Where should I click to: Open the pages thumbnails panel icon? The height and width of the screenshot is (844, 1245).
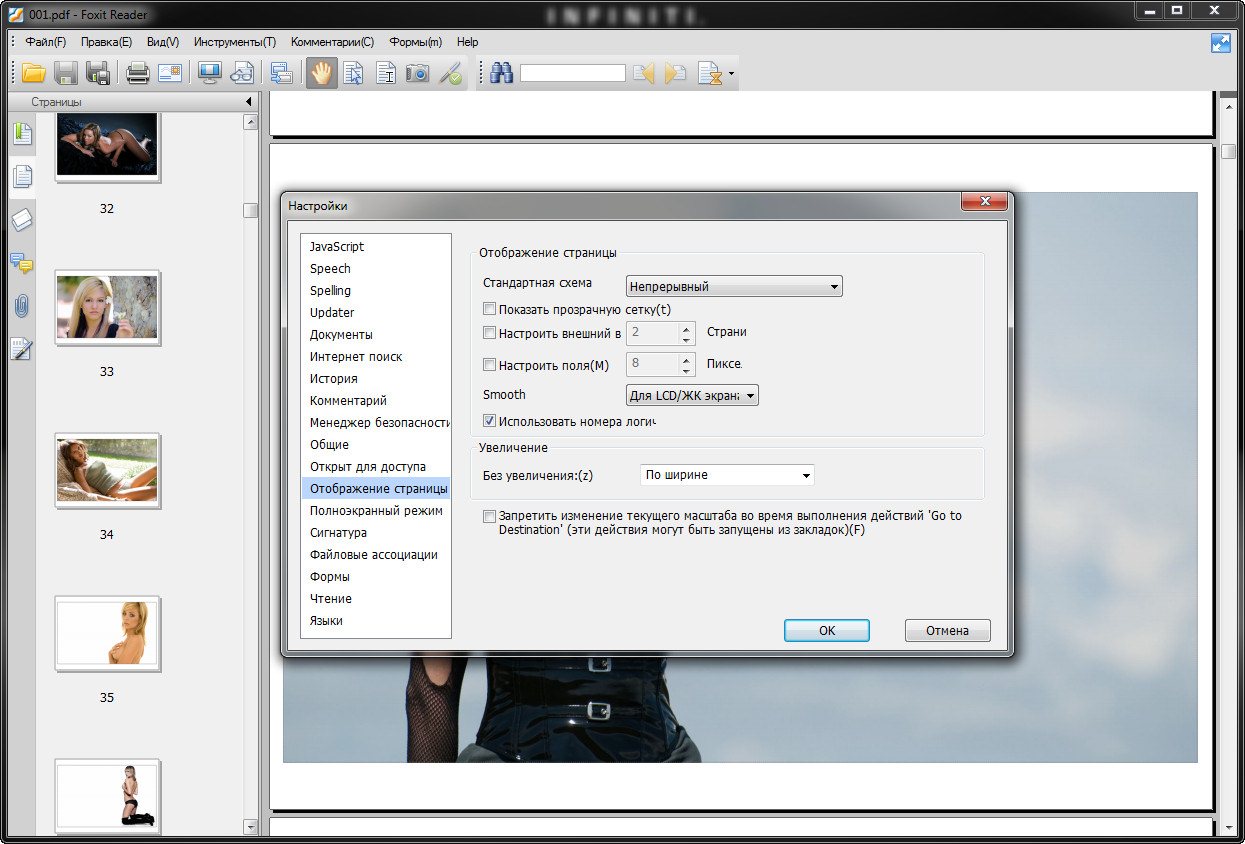22,177
